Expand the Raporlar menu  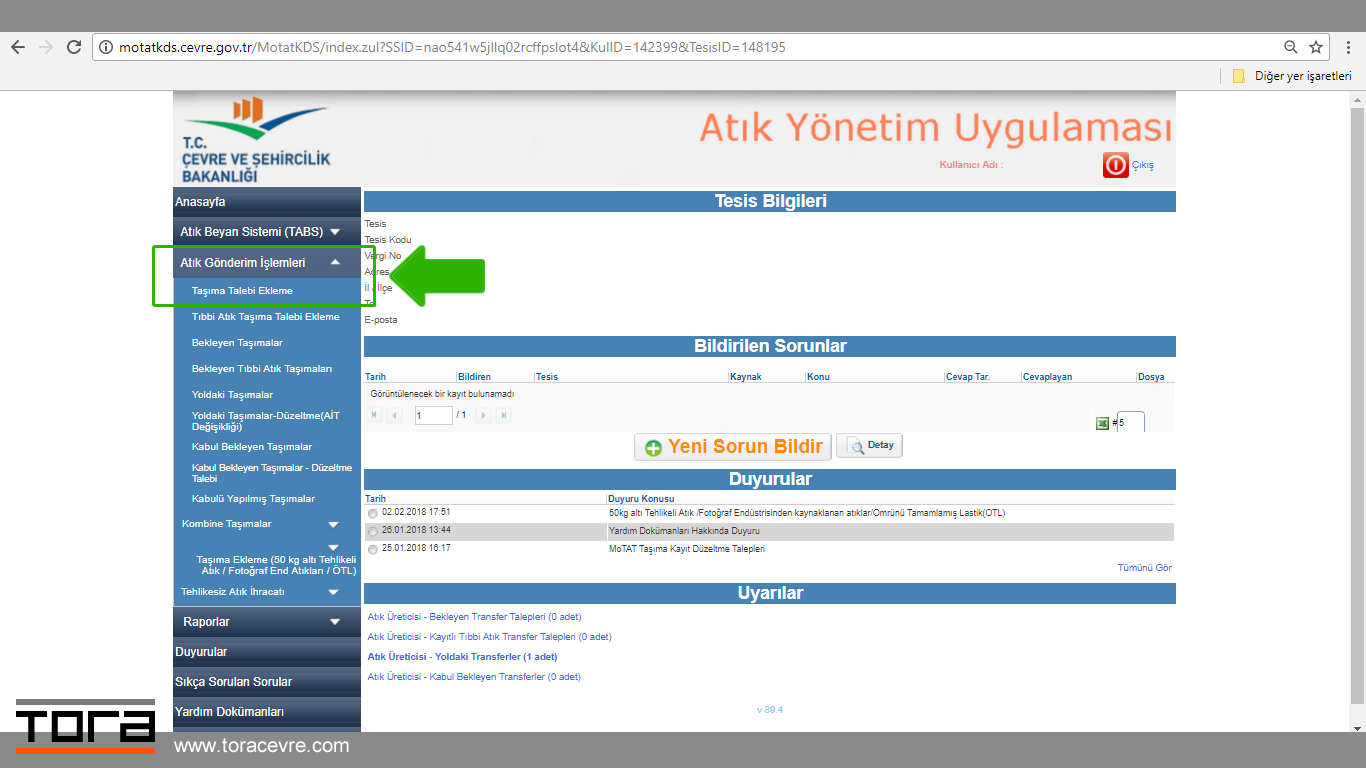coord(266,622)
